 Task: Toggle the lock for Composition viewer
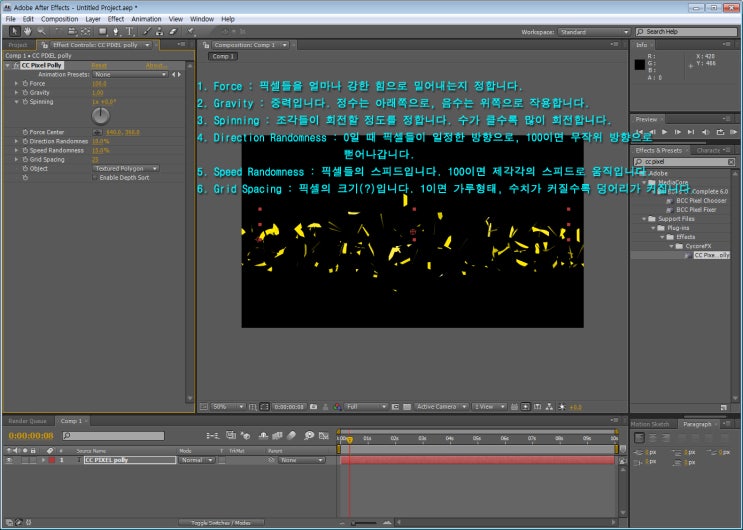(x=206, y=45)
